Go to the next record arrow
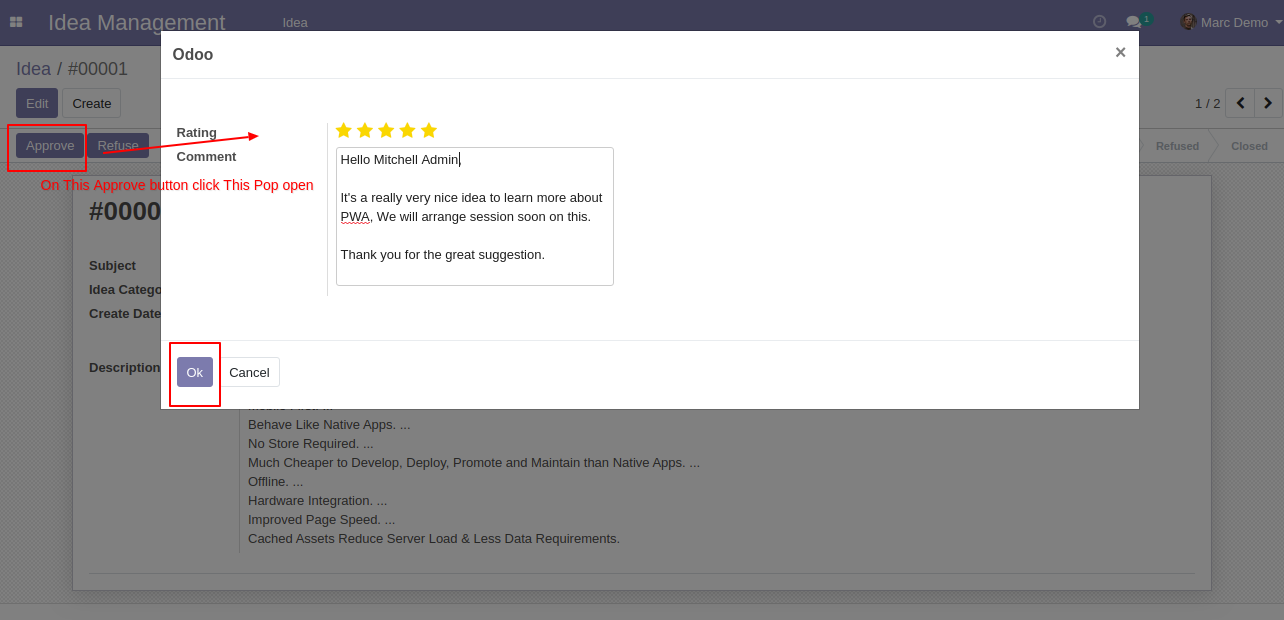The image size is (1284, 620). (x=1268, y=103)
